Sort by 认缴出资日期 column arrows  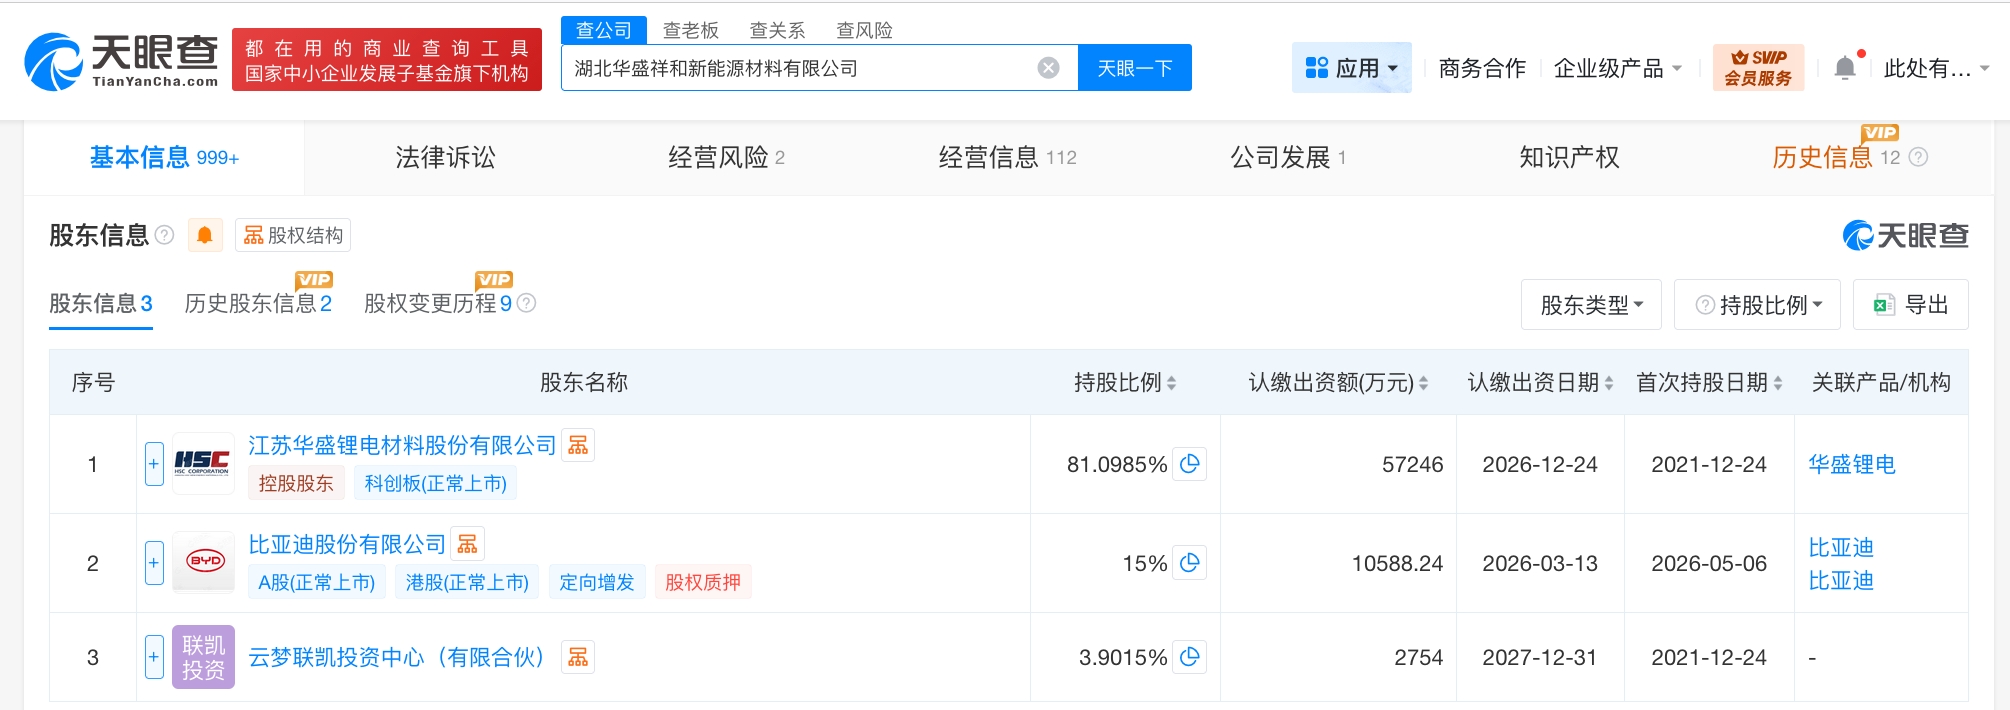point(1609,383)
